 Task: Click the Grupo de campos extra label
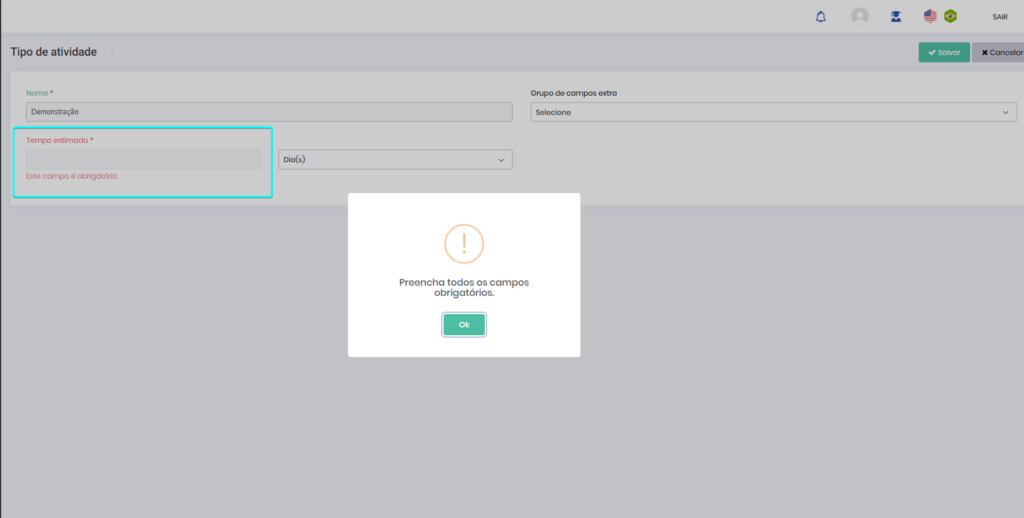(573, 93)
